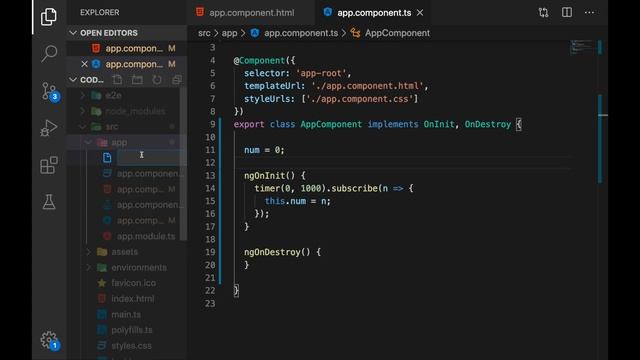
Task: Expand the assets folder
Action: tap(127, 252)
